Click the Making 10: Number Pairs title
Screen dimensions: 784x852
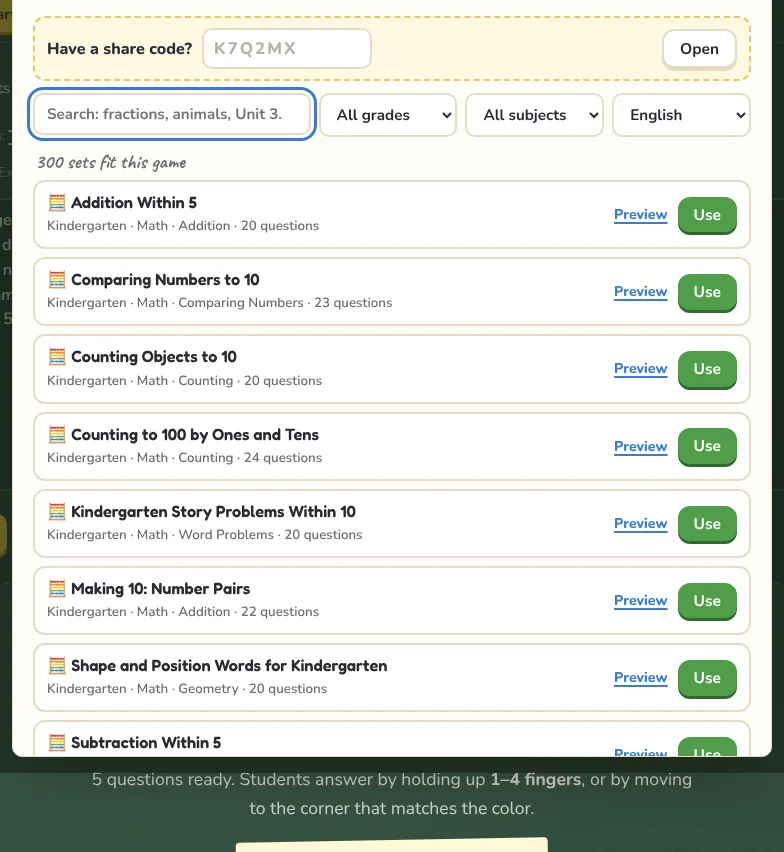(x=160, y=589)
